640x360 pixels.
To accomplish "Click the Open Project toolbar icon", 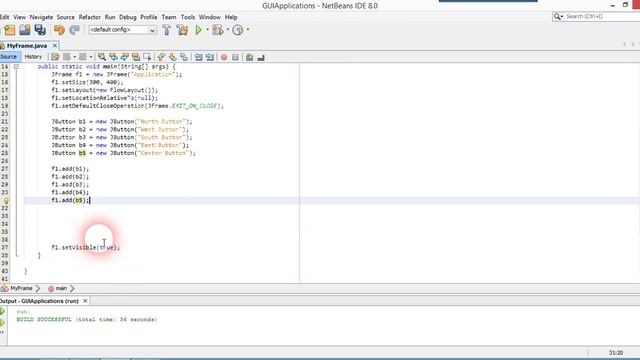I will 24,30.
